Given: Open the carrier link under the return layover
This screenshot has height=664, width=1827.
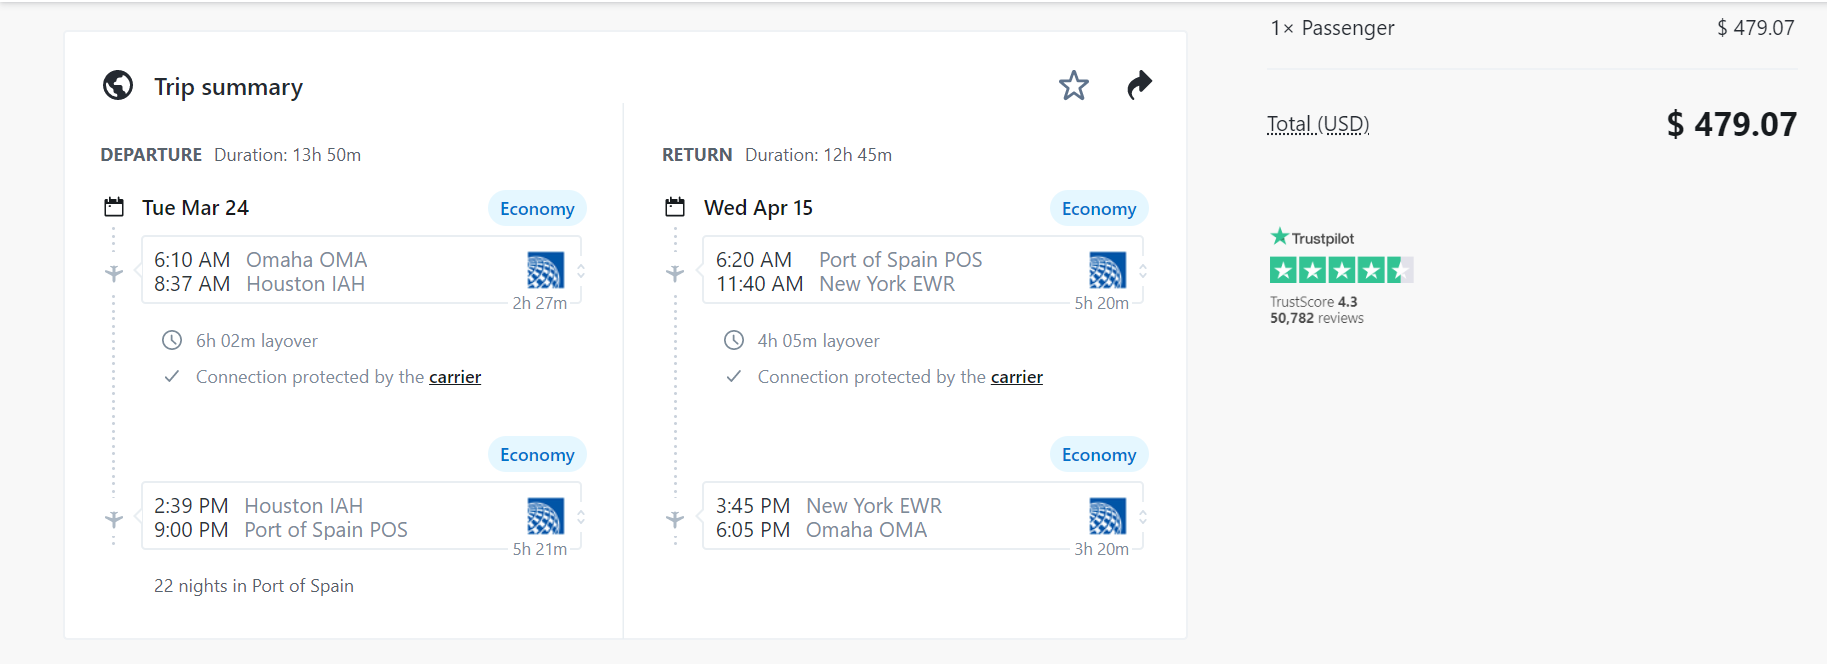Looking at the screenshot, I should coord(1016,377).
